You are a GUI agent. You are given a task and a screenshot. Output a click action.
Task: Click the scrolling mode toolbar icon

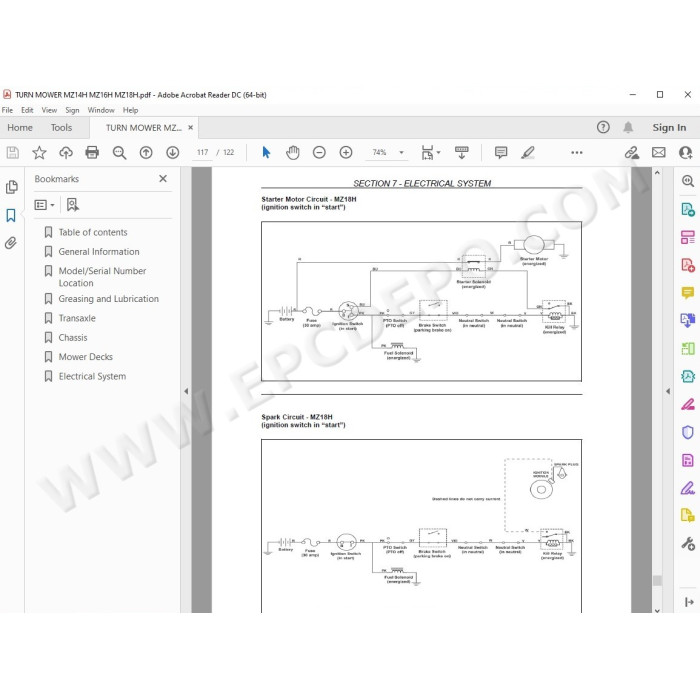[462, 153]
